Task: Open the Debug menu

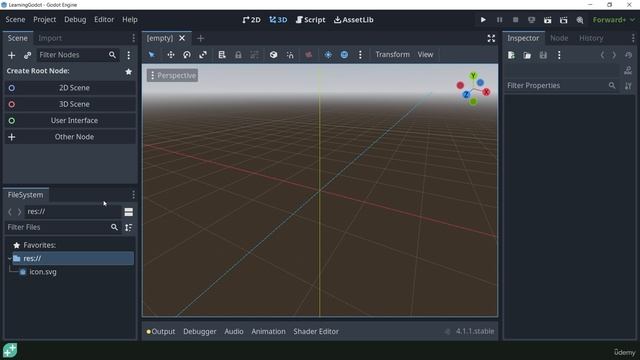Action: 75,20
